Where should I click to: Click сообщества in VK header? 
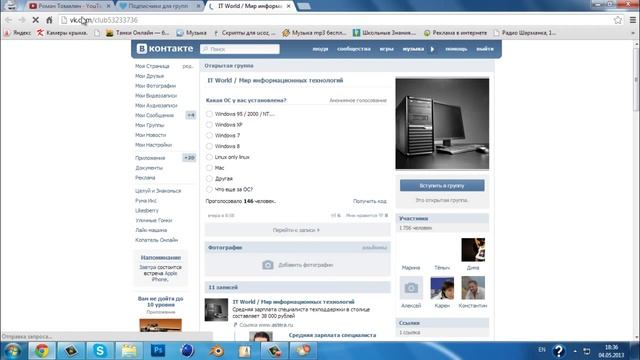click(x=354, y=49)
